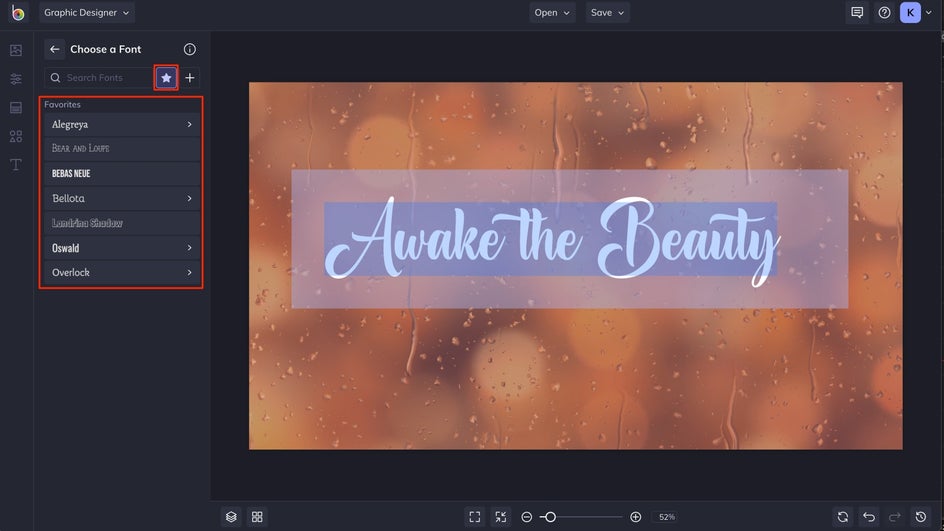
Task: Select the Oswald font
Action: [x=122, y=247]
